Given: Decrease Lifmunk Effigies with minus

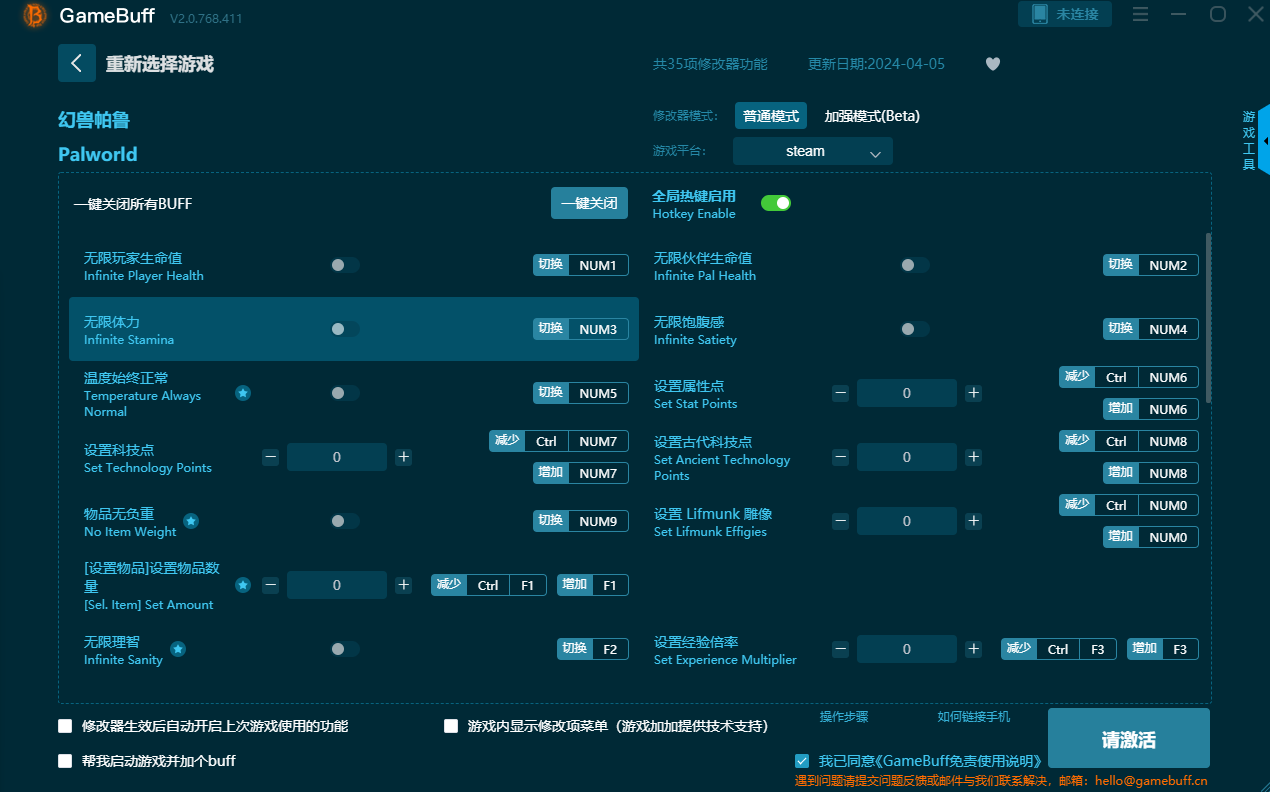Looking at the screenshot, I should coord(841,521).
